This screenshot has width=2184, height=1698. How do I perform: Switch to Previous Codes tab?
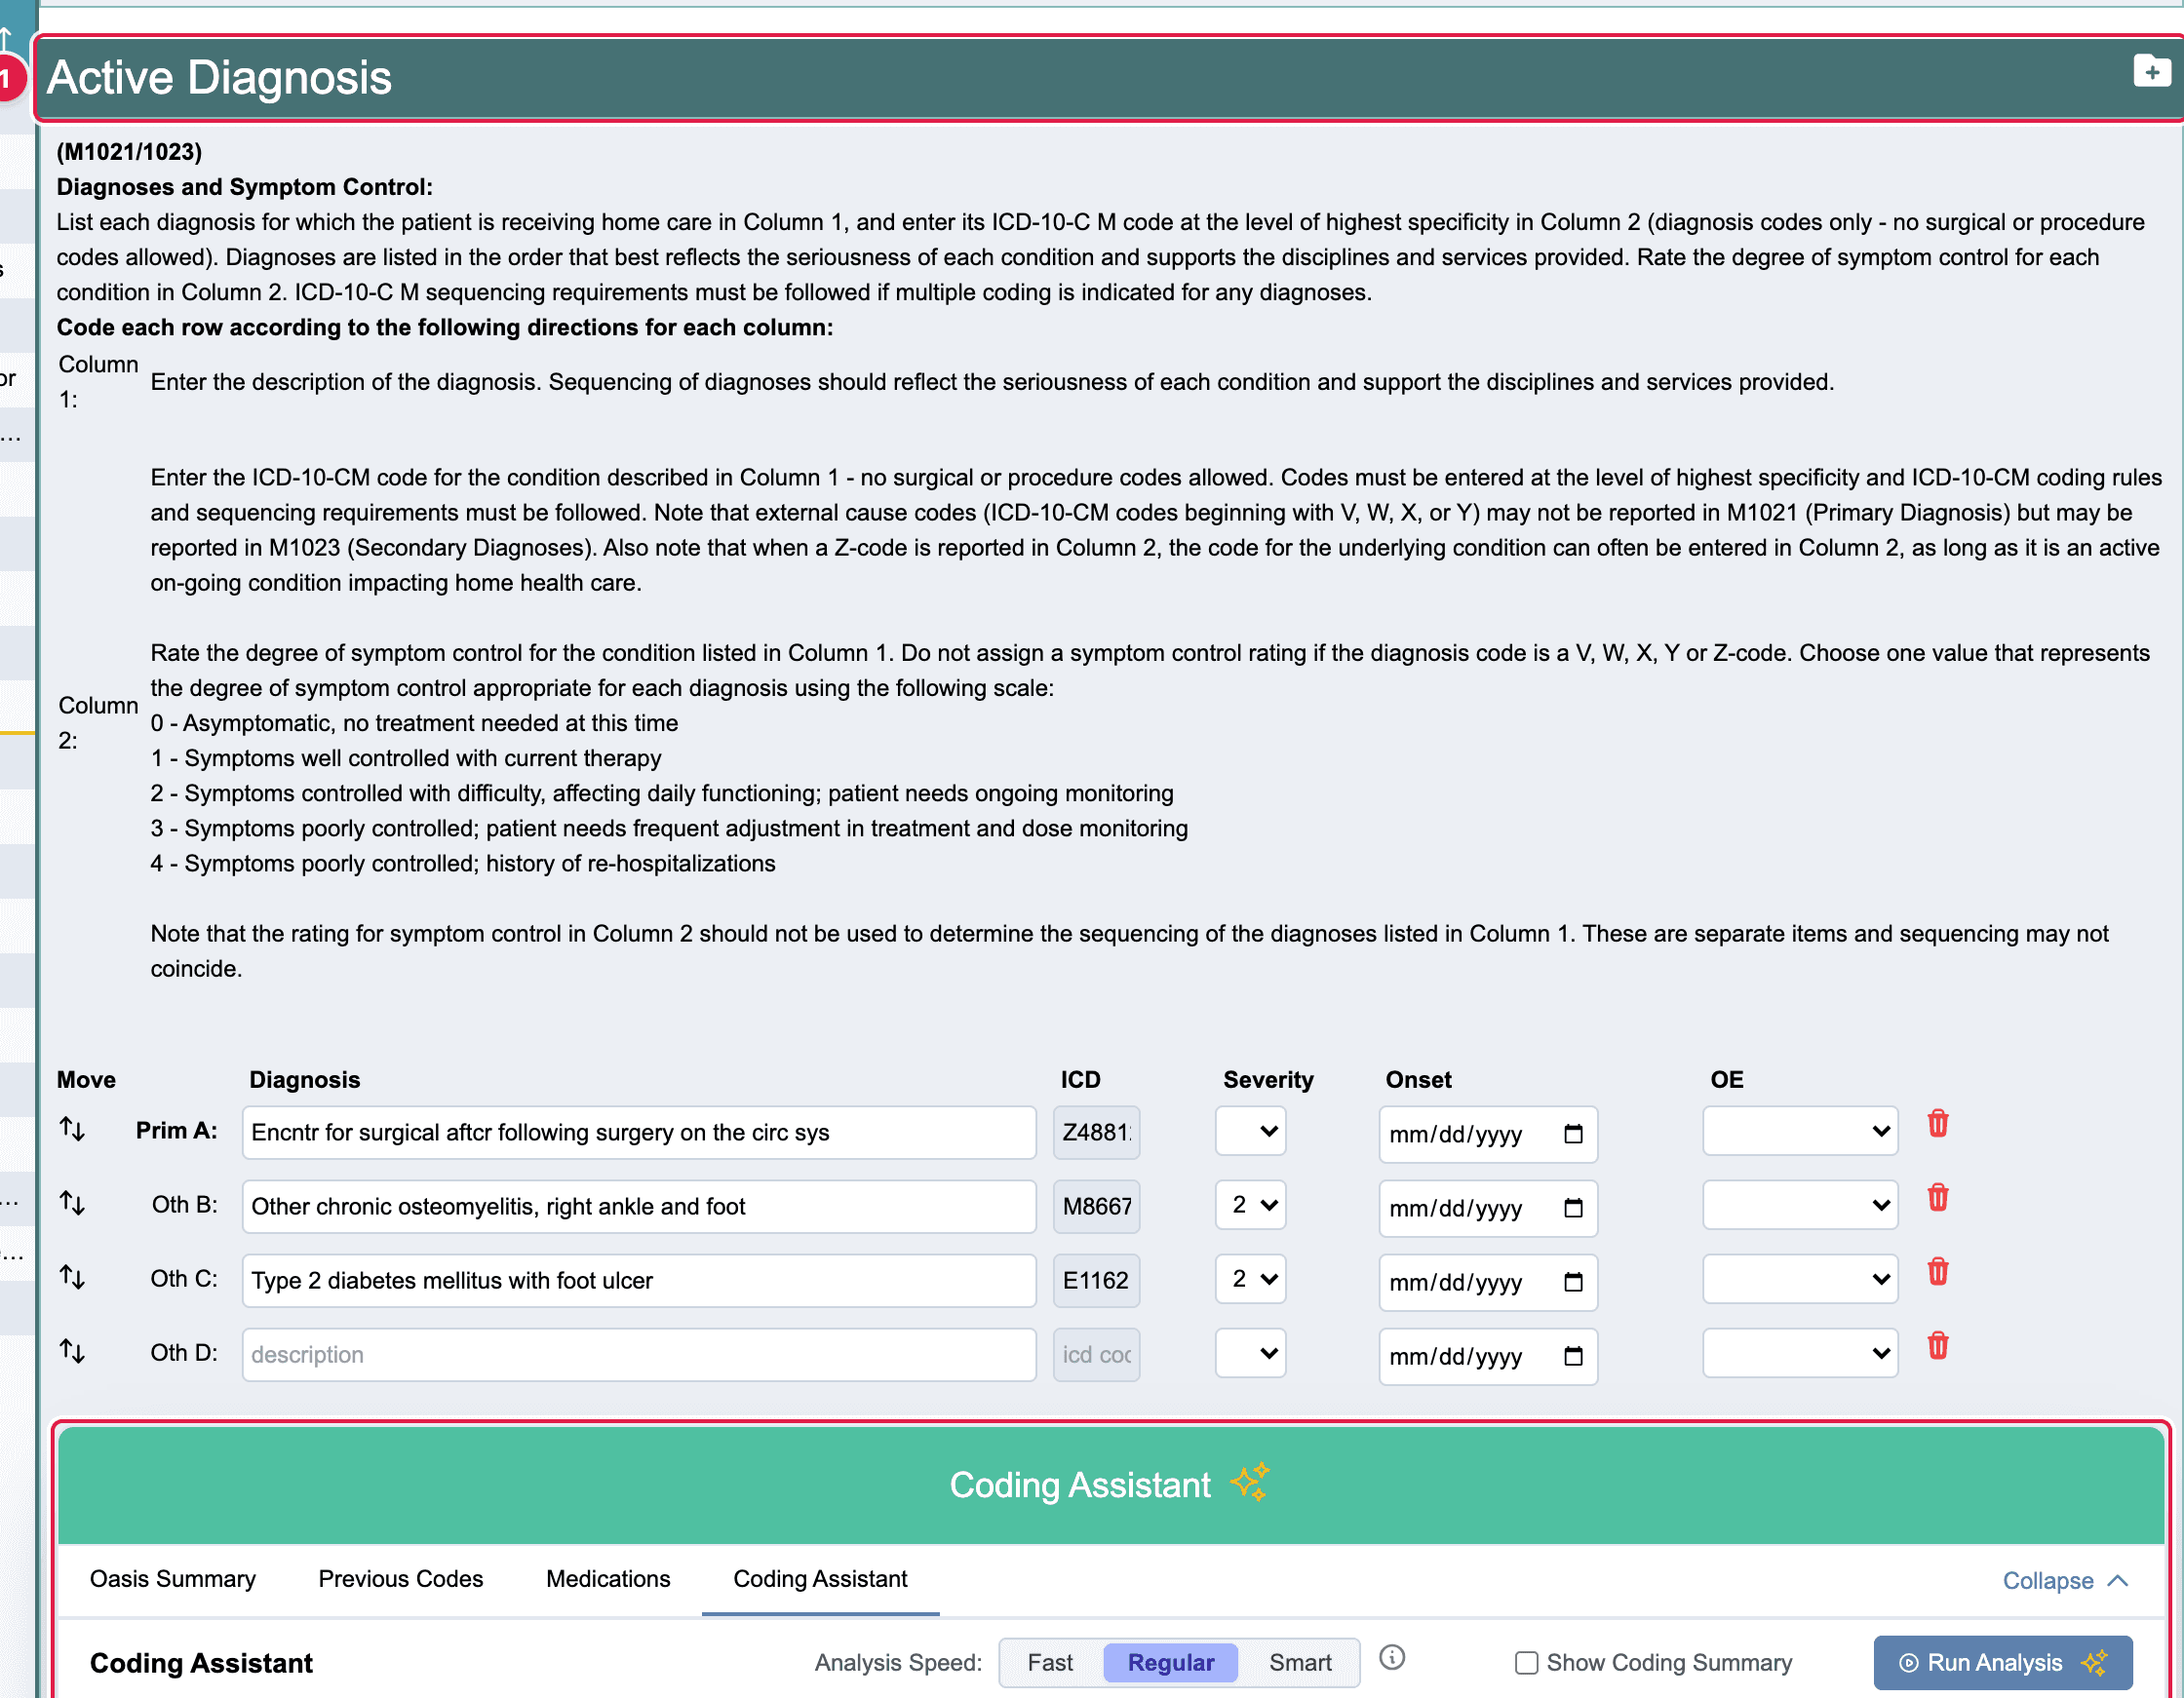[x=400, y=1579]
